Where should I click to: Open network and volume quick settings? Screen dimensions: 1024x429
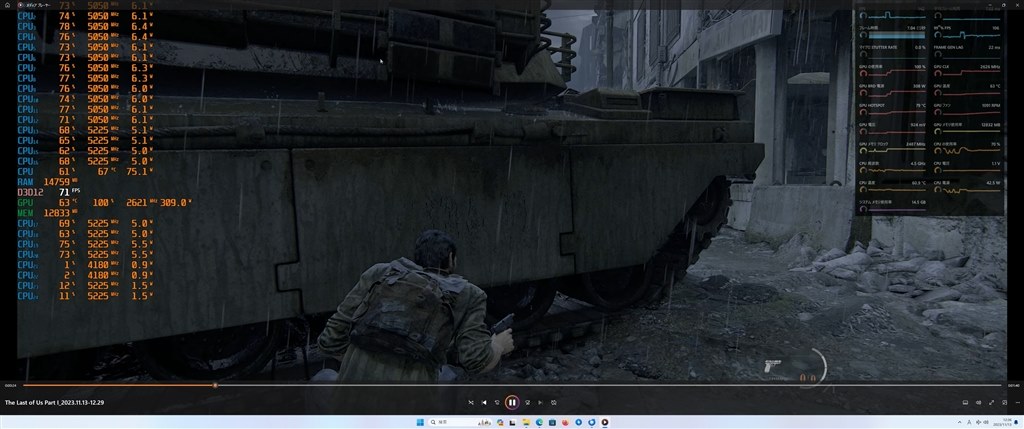(x=982, y=422)
